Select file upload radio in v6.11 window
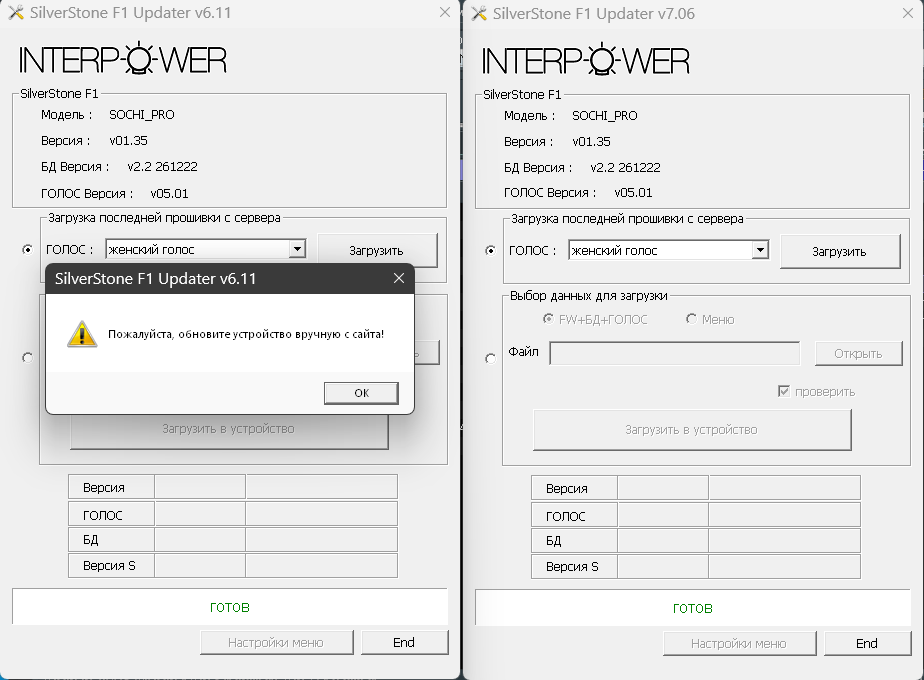The width and height of the screenshot is (924, 680). point(27,358)
